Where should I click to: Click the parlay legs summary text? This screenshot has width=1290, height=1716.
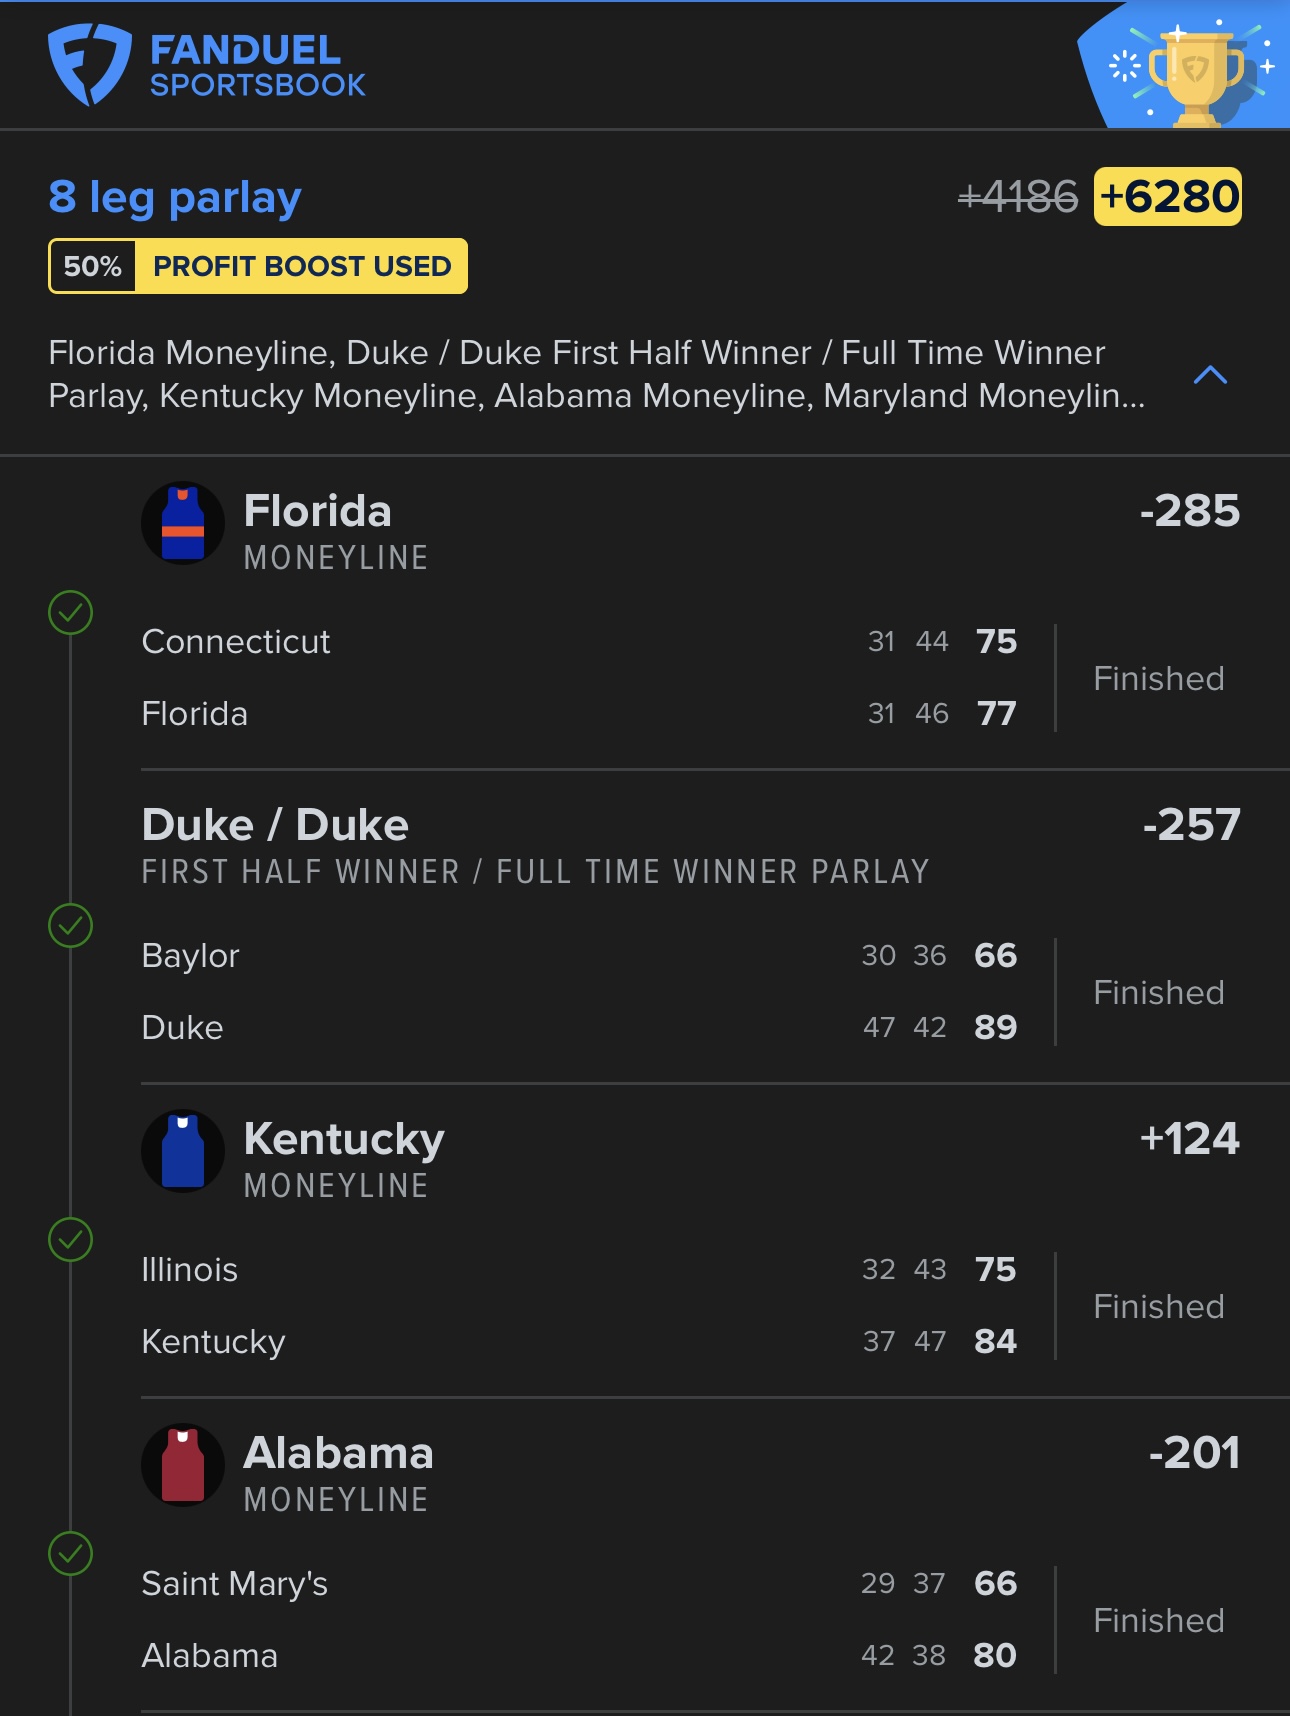click(x=596, y=375)
